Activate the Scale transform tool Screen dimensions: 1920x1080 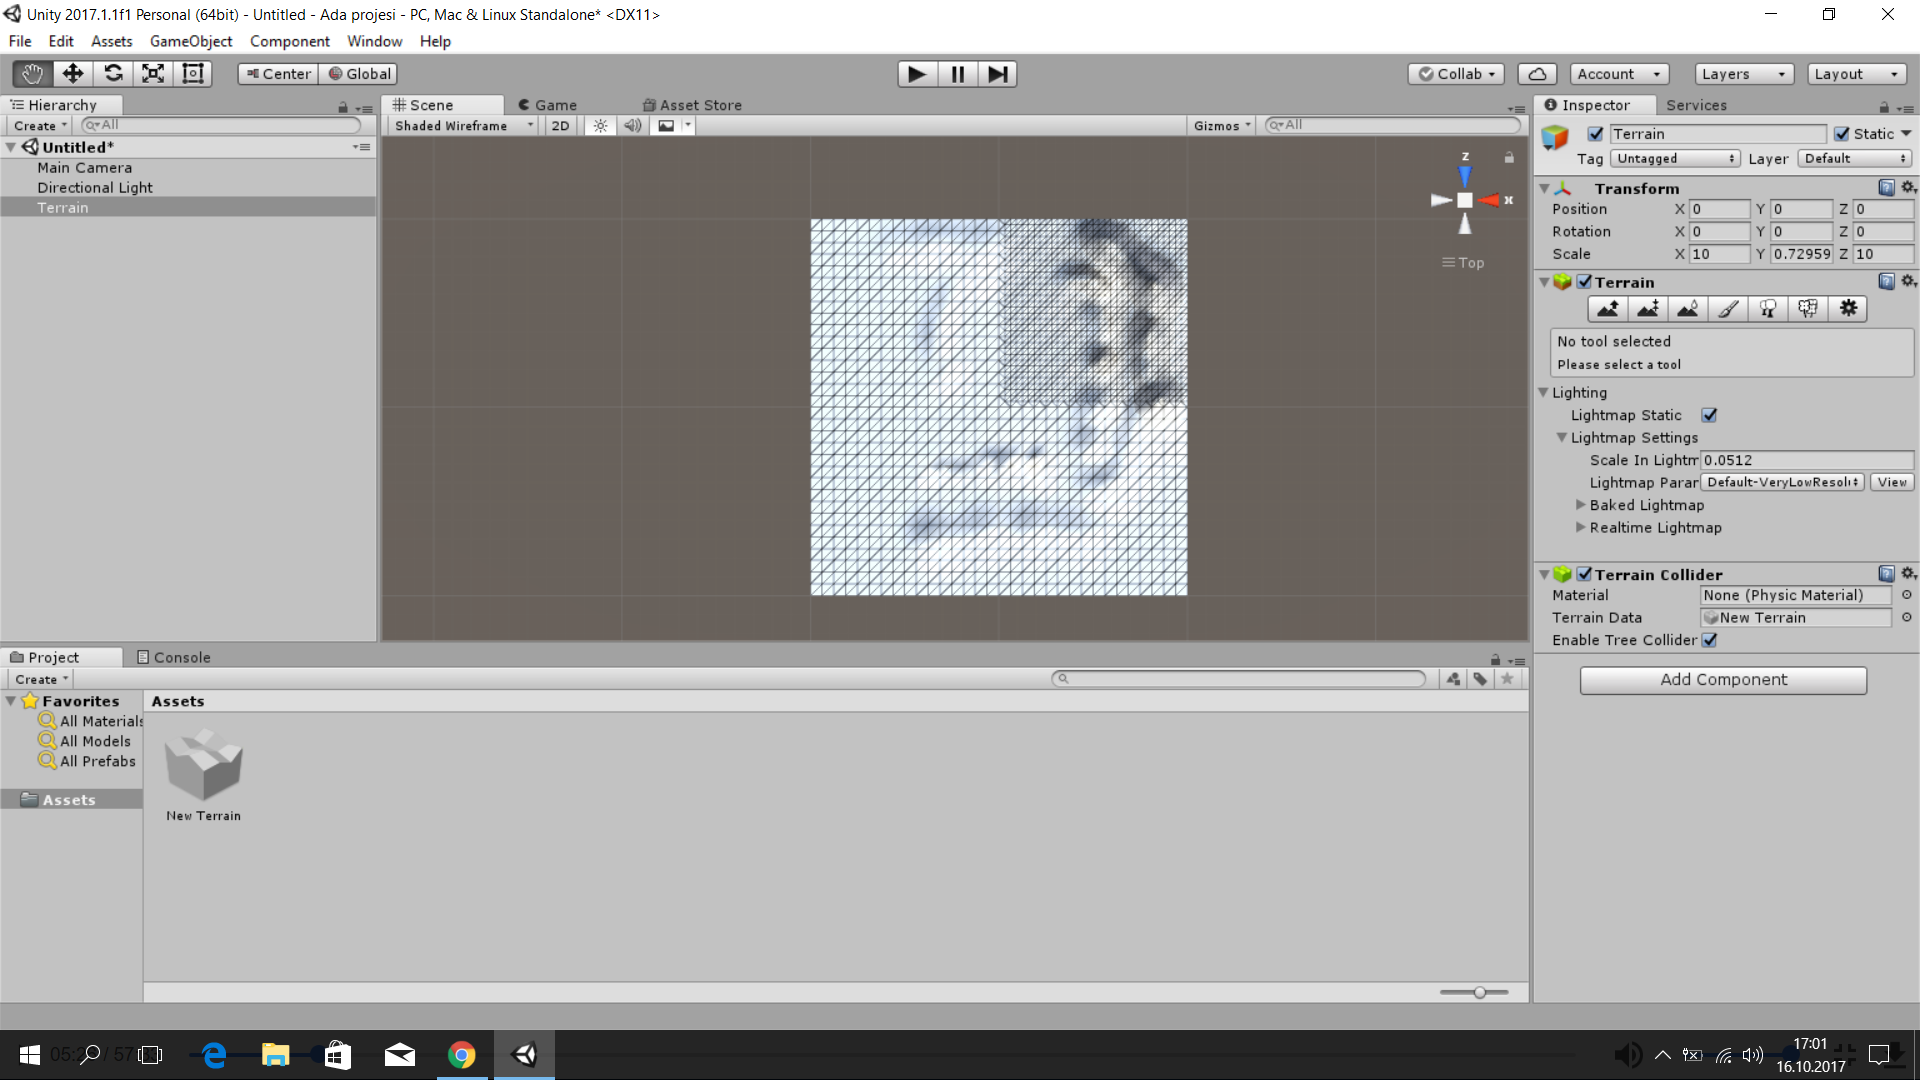pos(153,74)
